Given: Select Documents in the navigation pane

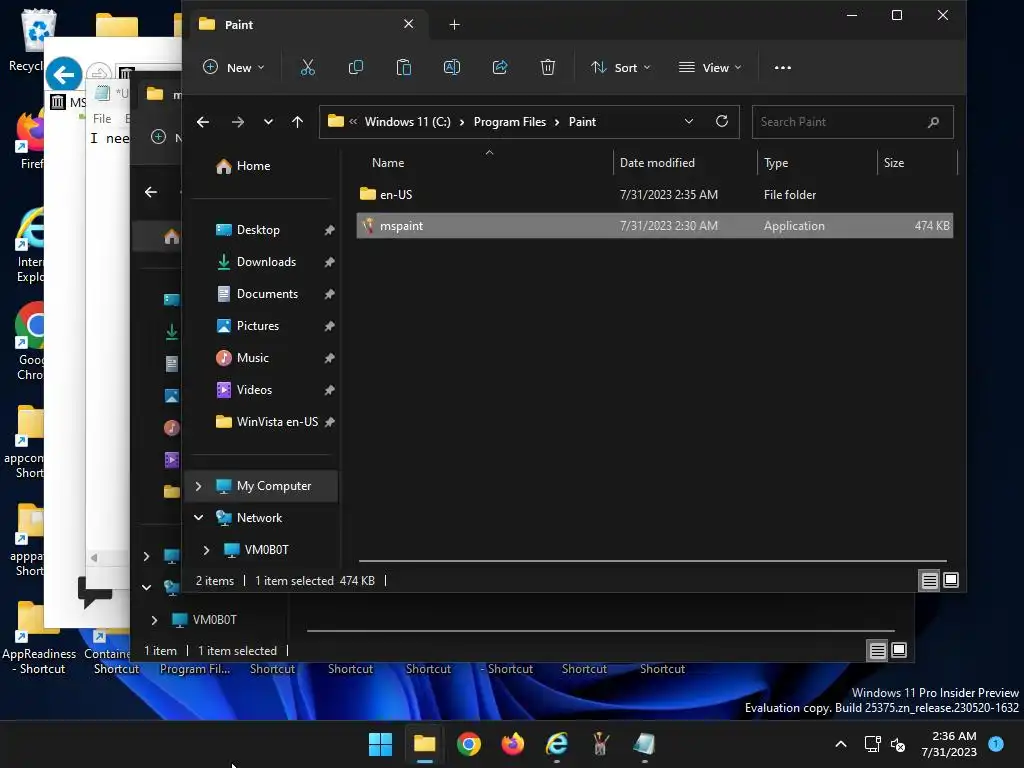Looking at the screenshot, I should pyautogui.click(x=266, y=294).
